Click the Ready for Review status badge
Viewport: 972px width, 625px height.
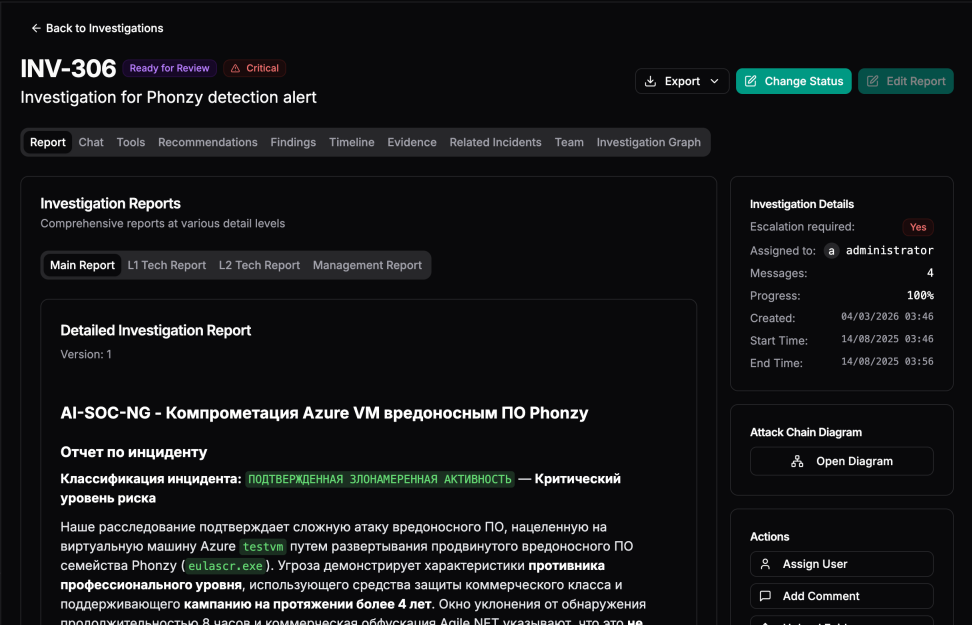tap(169, 68)
